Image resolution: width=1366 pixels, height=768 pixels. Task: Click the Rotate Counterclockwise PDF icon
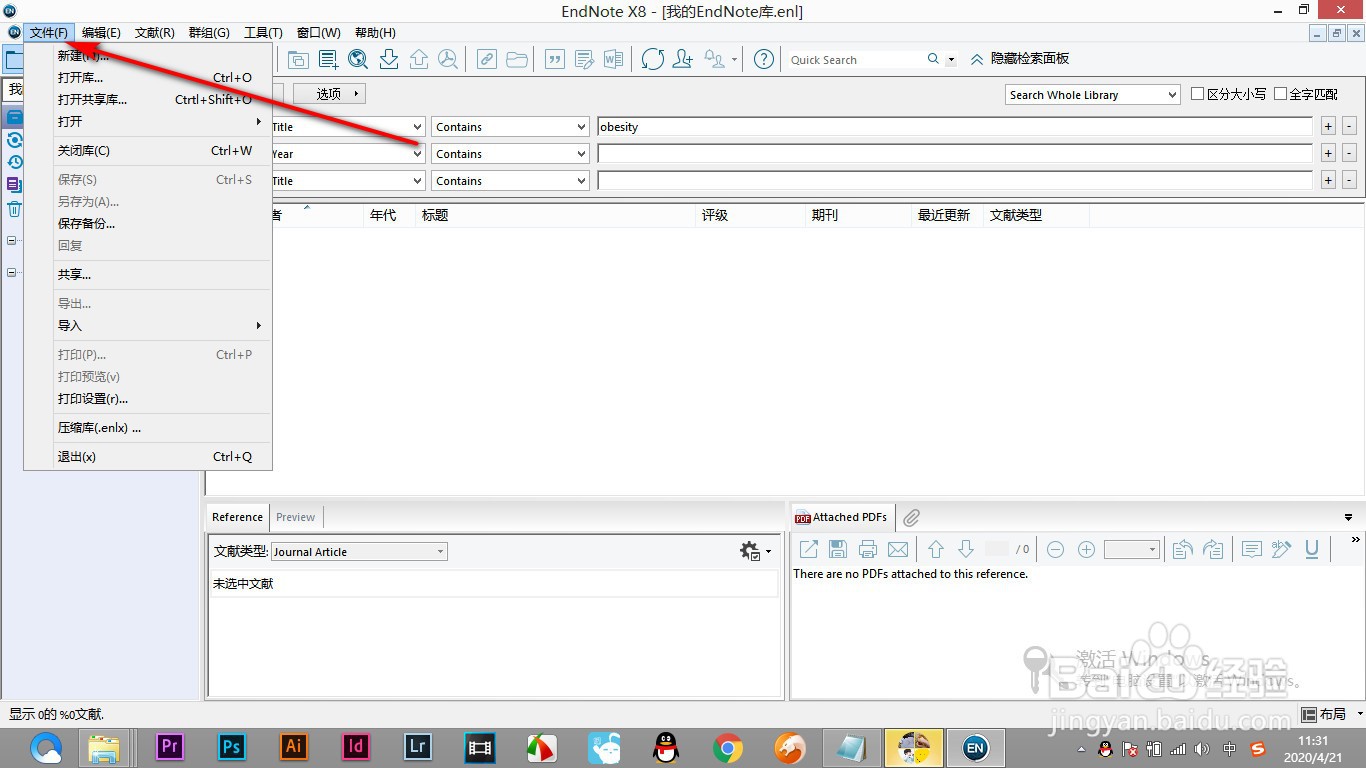point(1183,549)
